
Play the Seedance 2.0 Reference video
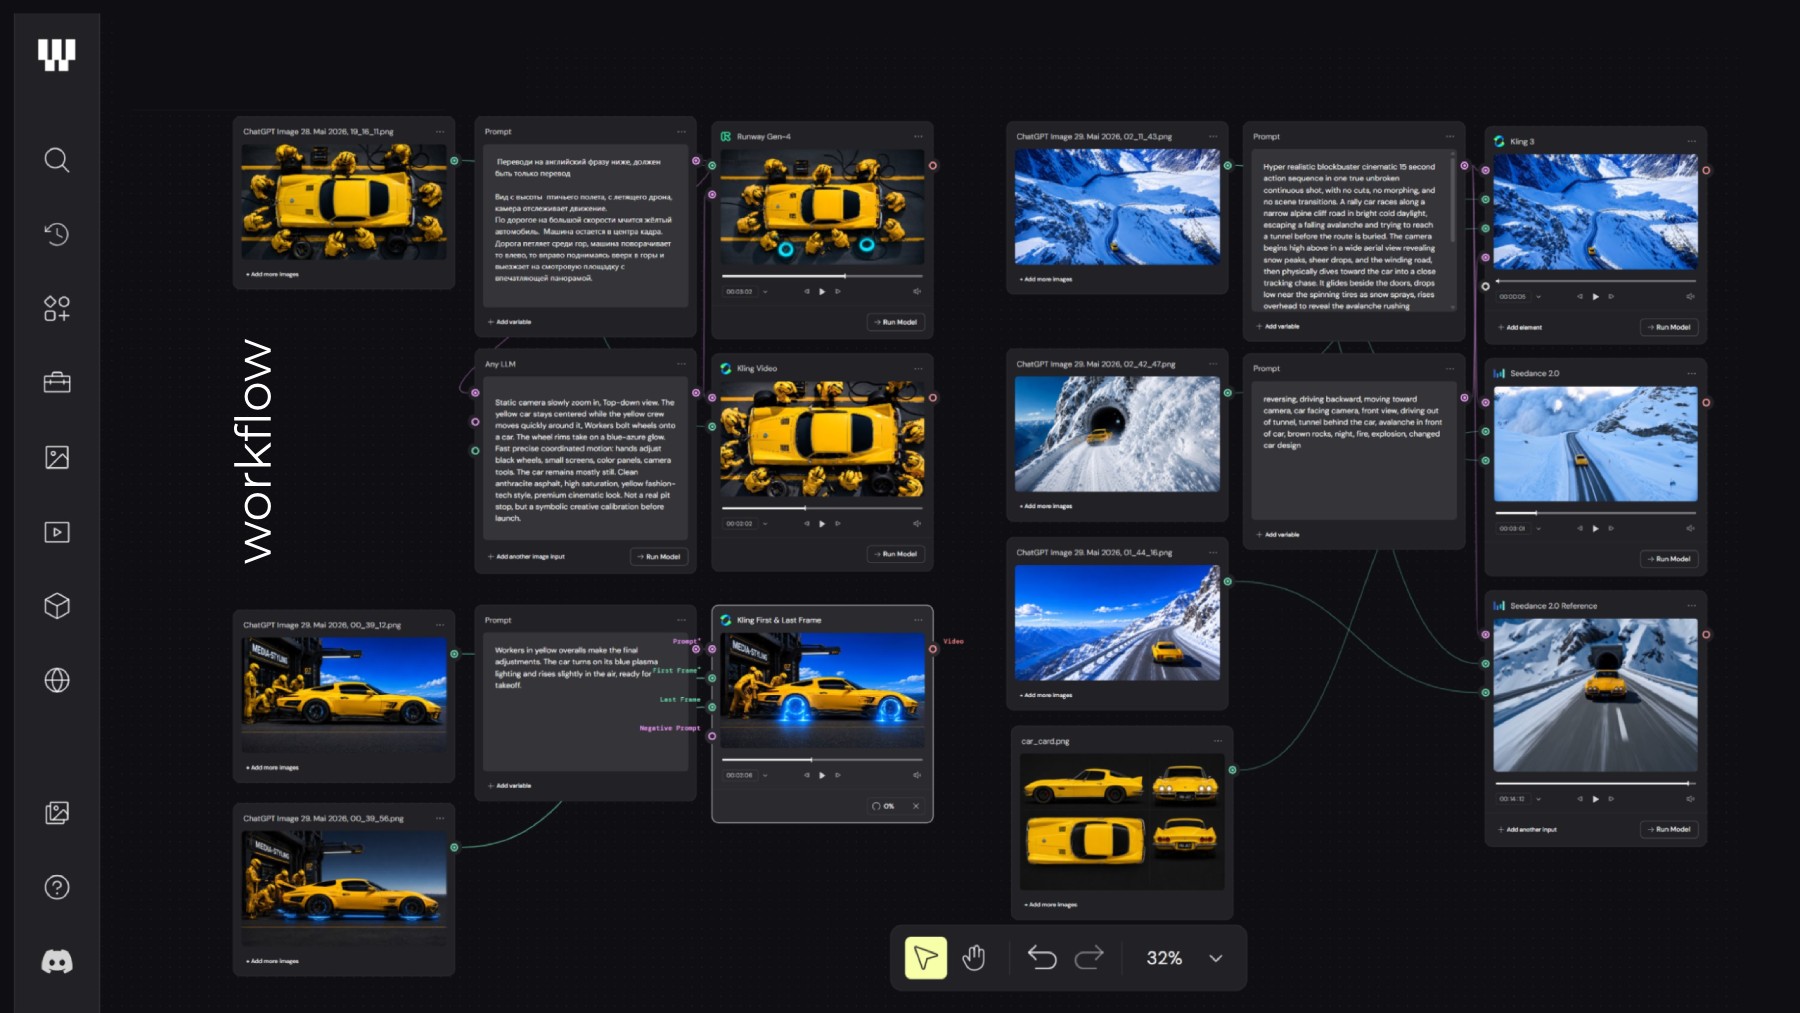click(1595, 799)
